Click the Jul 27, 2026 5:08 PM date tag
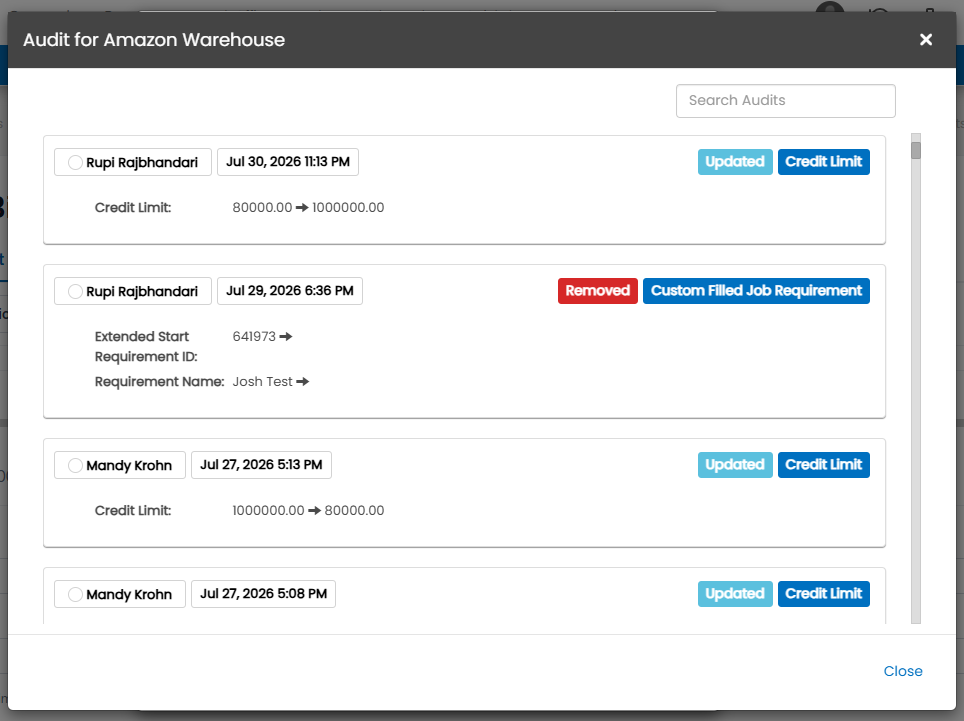The image size is (964, 721). point(263,594)
